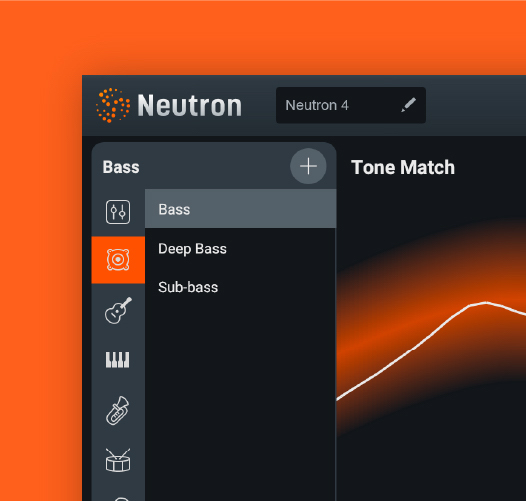Open the drums instrument category
Viewport: 526px width, 501px height.
[118, 460]
